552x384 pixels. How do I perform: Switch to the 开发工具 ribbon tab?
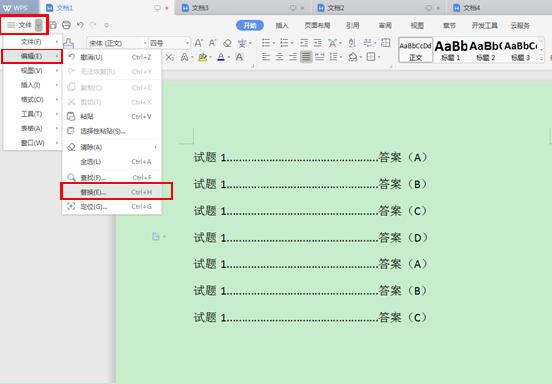(x=485, y=25)
